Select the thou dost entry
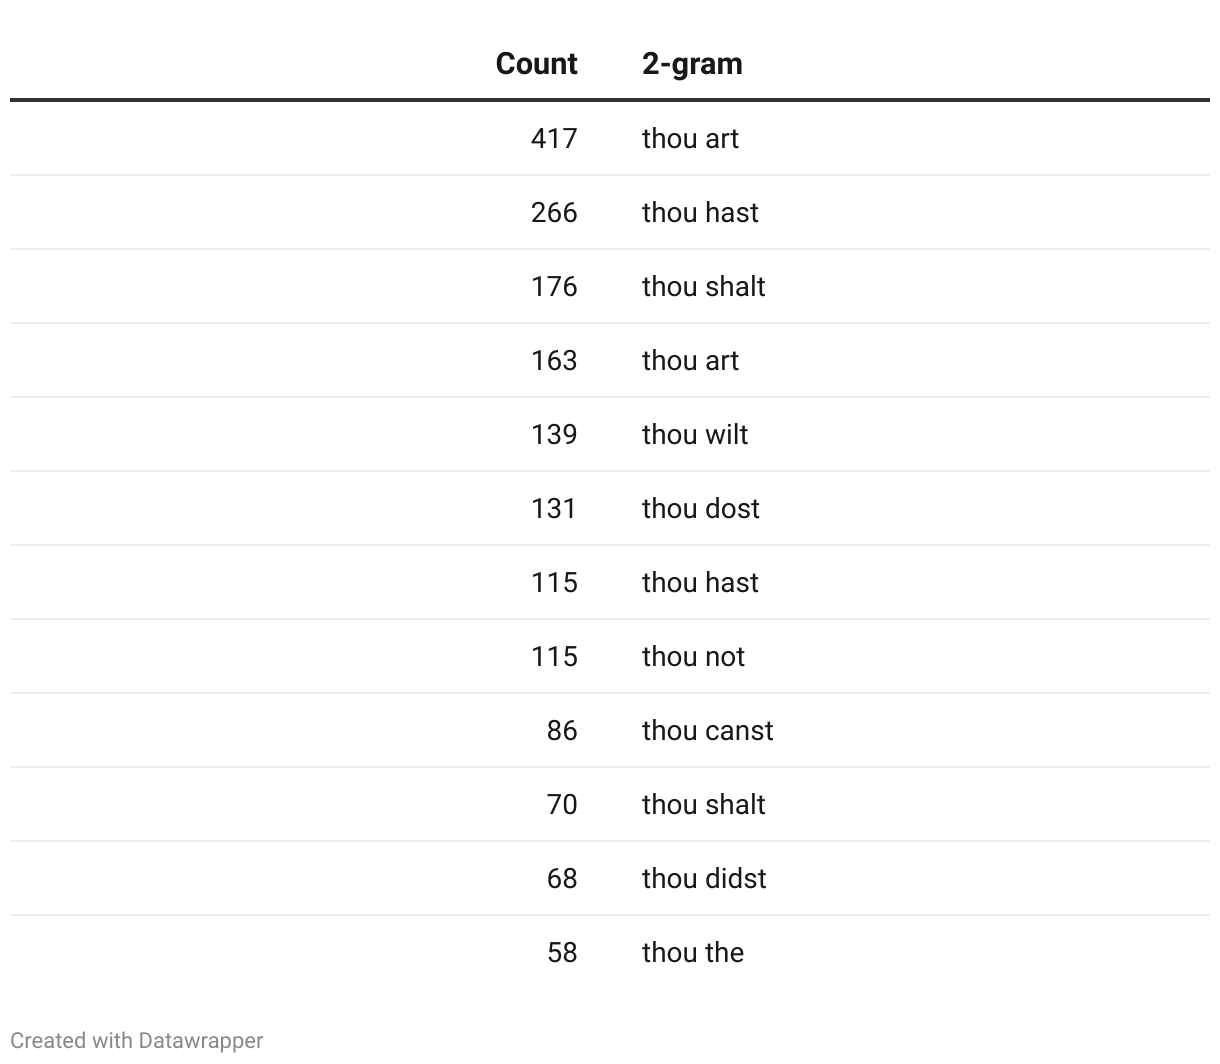Image resolution: width=1220 pixels, height=1064 pixels. pos(700,508)
